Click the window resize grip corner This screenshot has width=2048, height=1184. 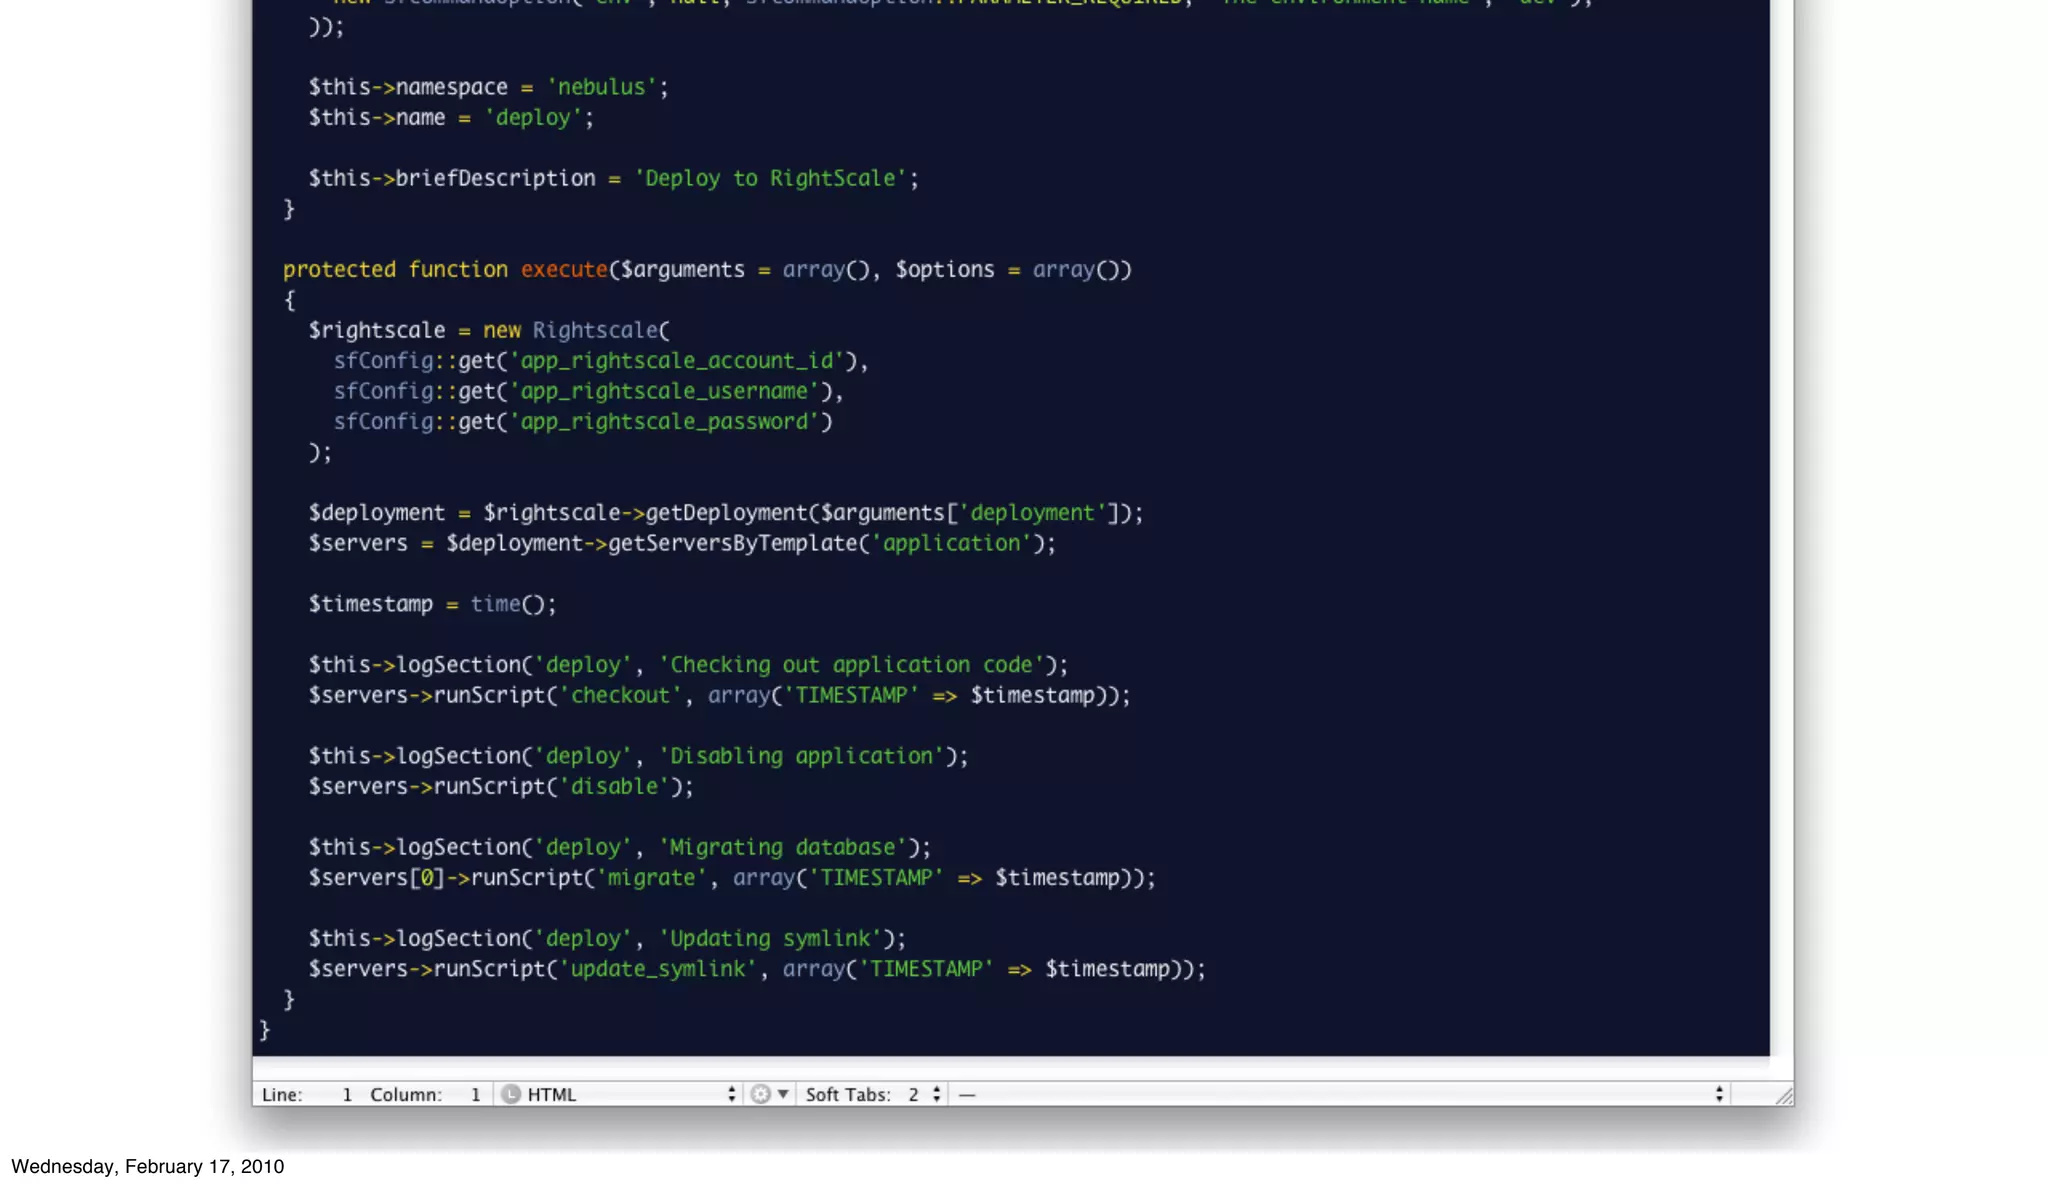(1784, 1096)
